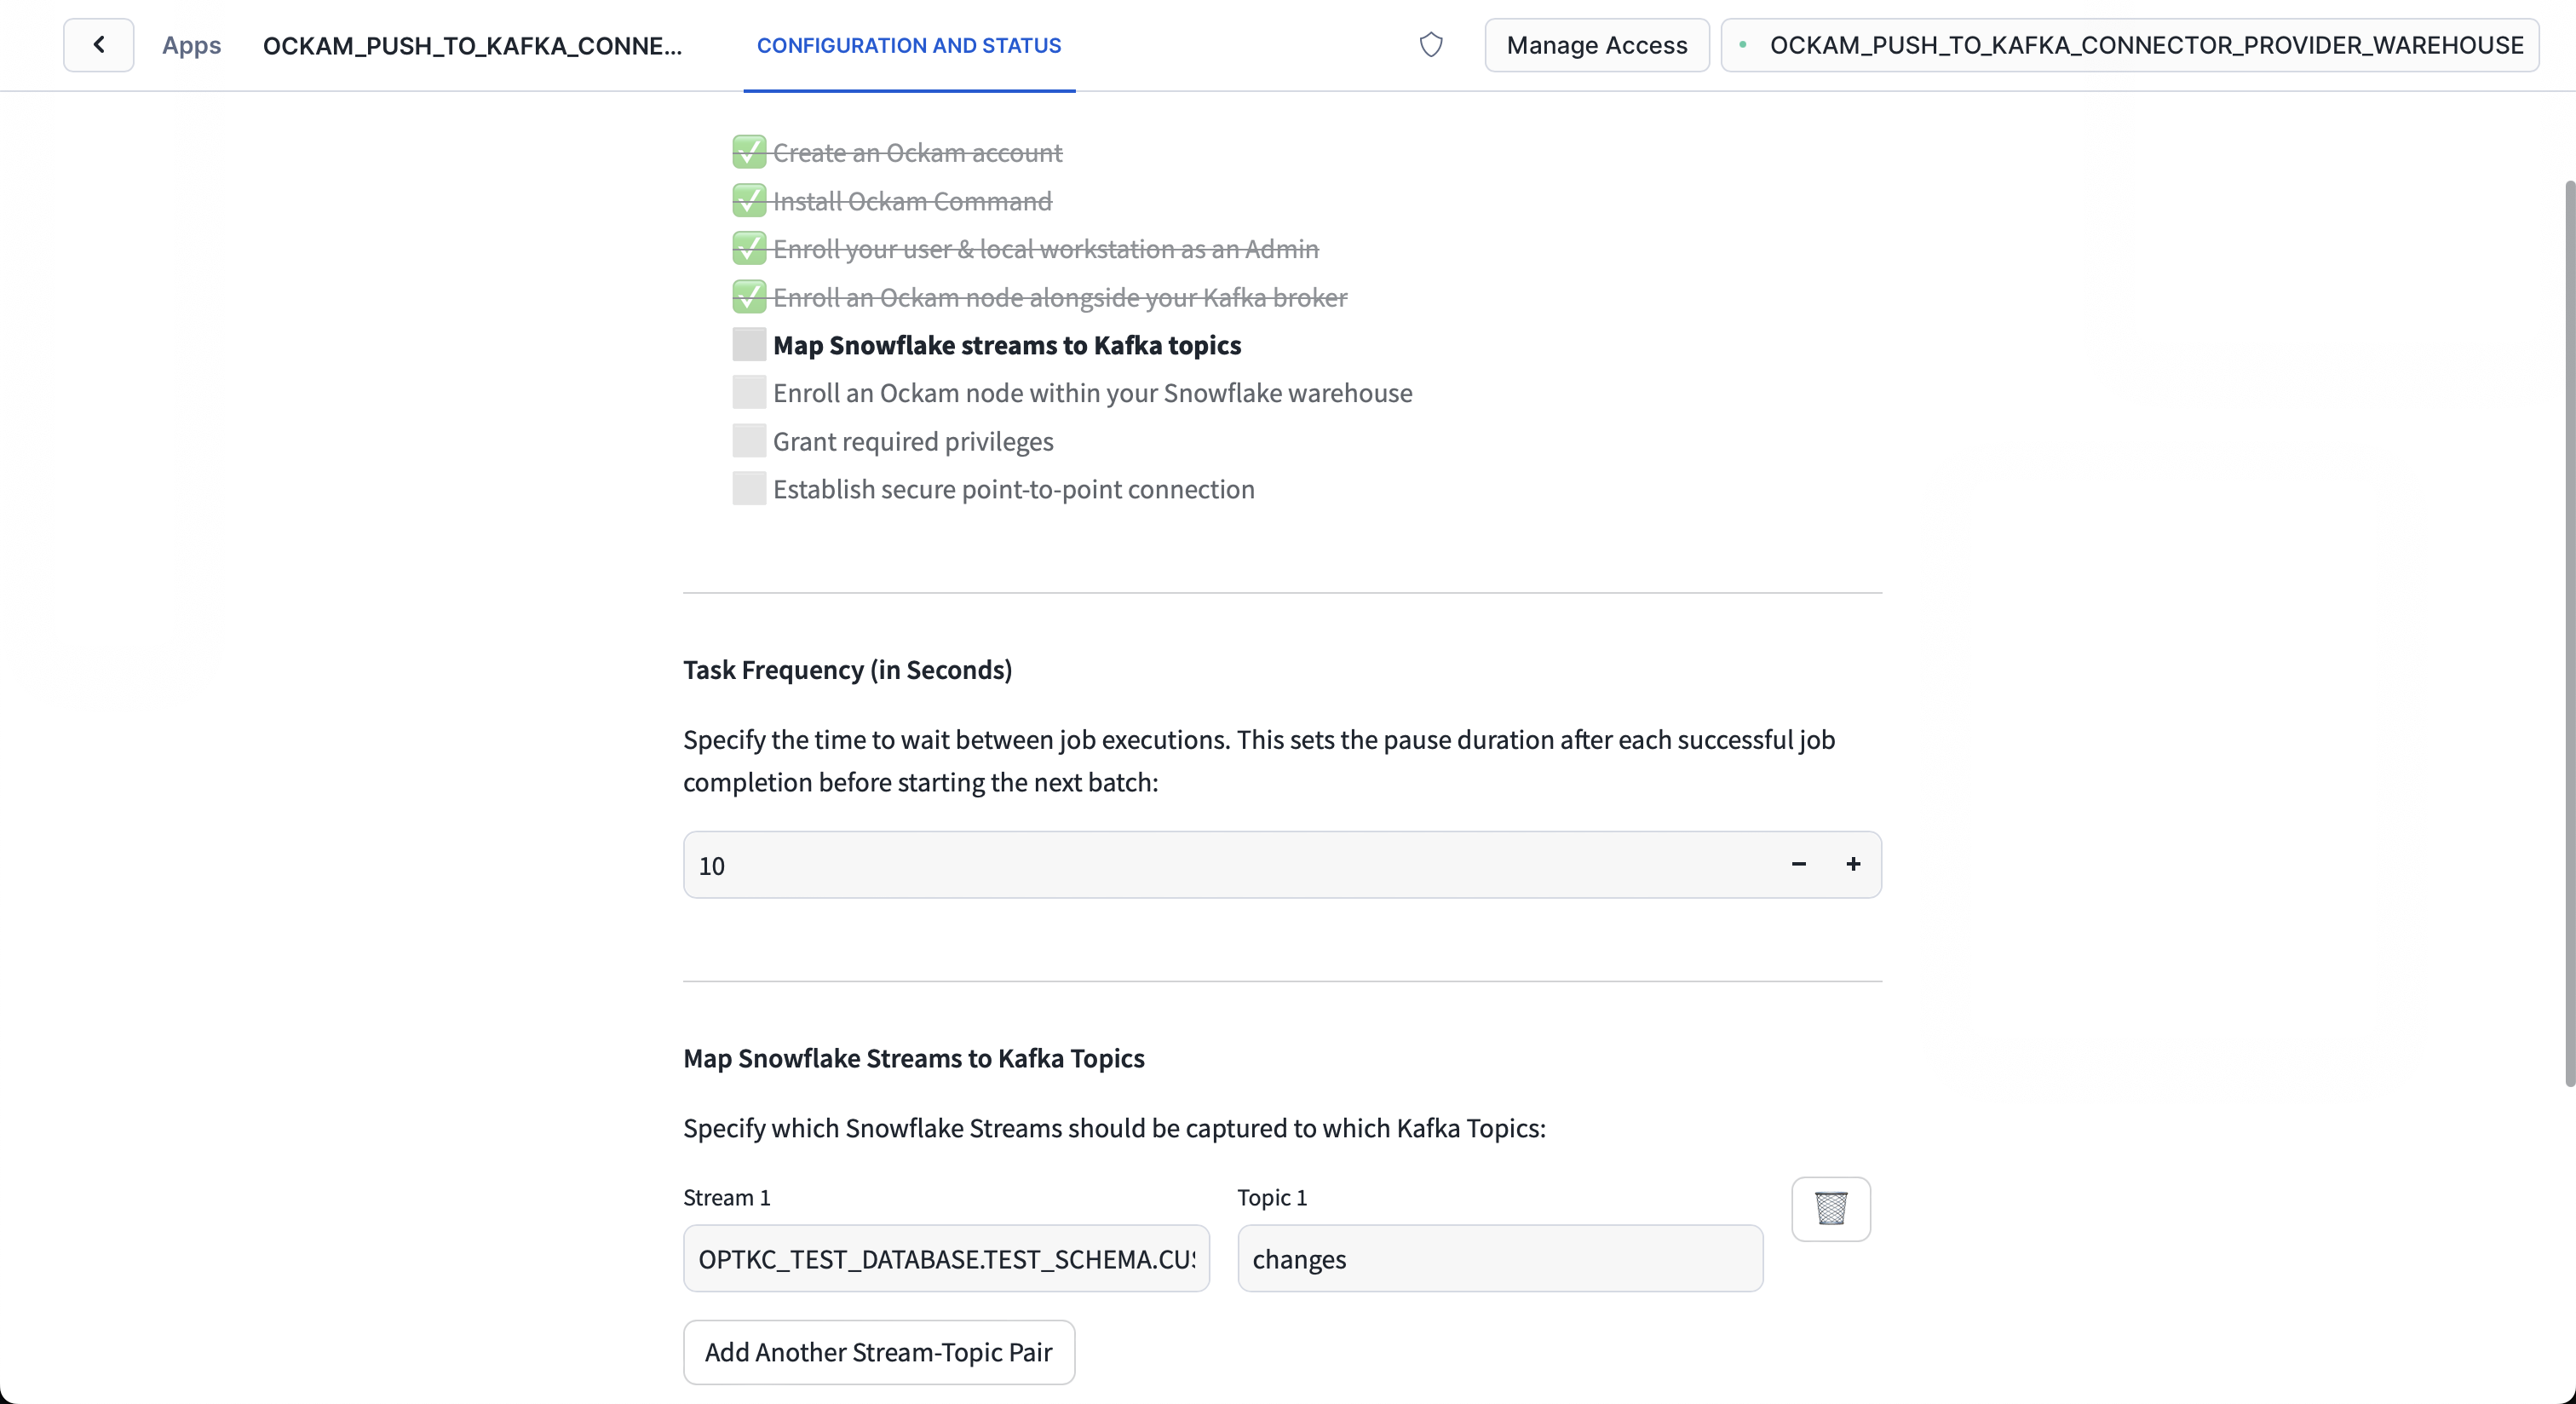Click the back chevron arrow button
This screenshot has width=2576, height=1404.
coord(98,45)
